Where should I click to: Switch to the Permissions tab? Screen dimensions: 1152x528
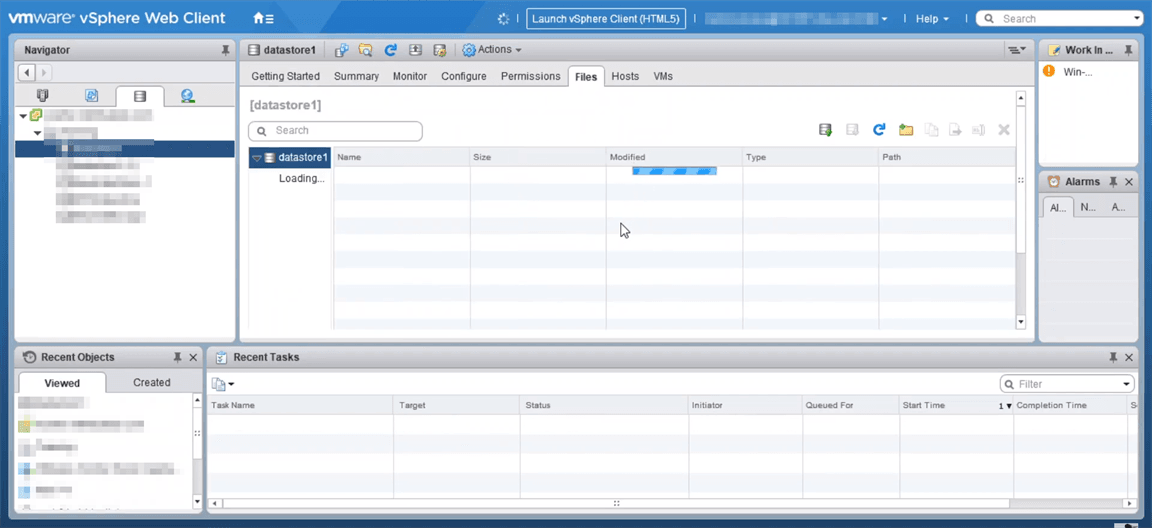530,76
